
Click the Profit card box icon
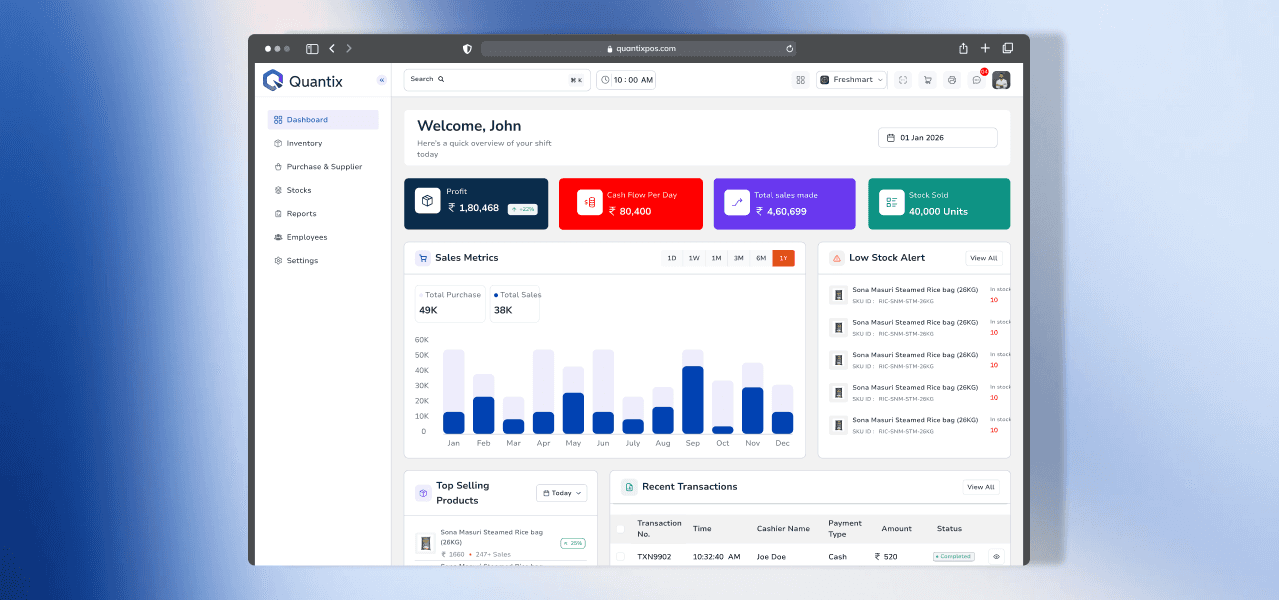[427, 202]
